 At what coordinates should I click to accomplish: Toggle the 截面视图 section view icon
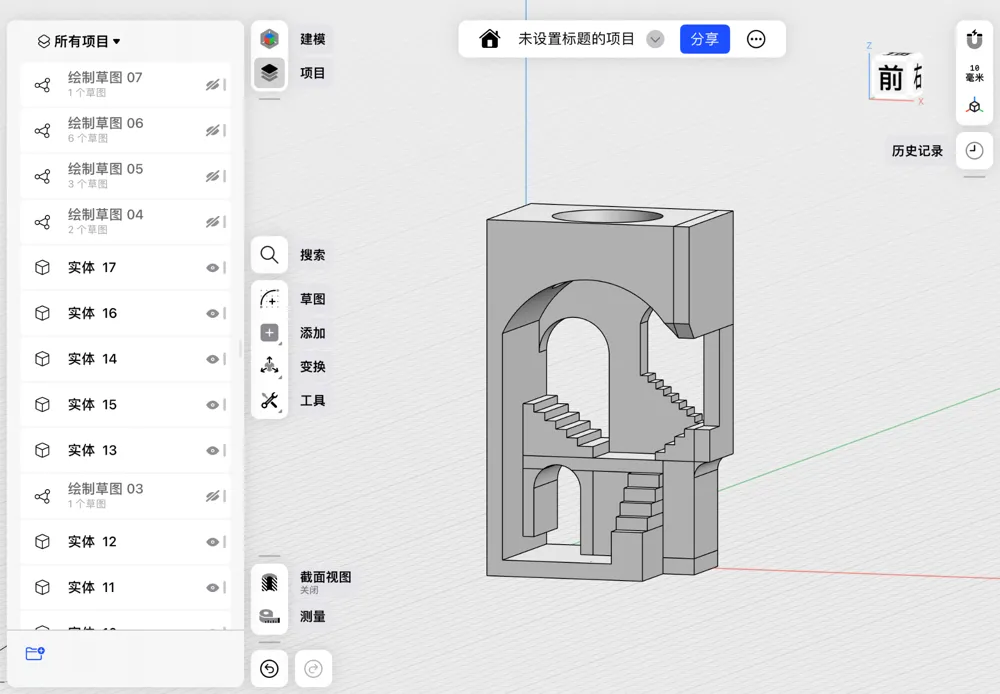pyautogui.click(x=269, y=582)
